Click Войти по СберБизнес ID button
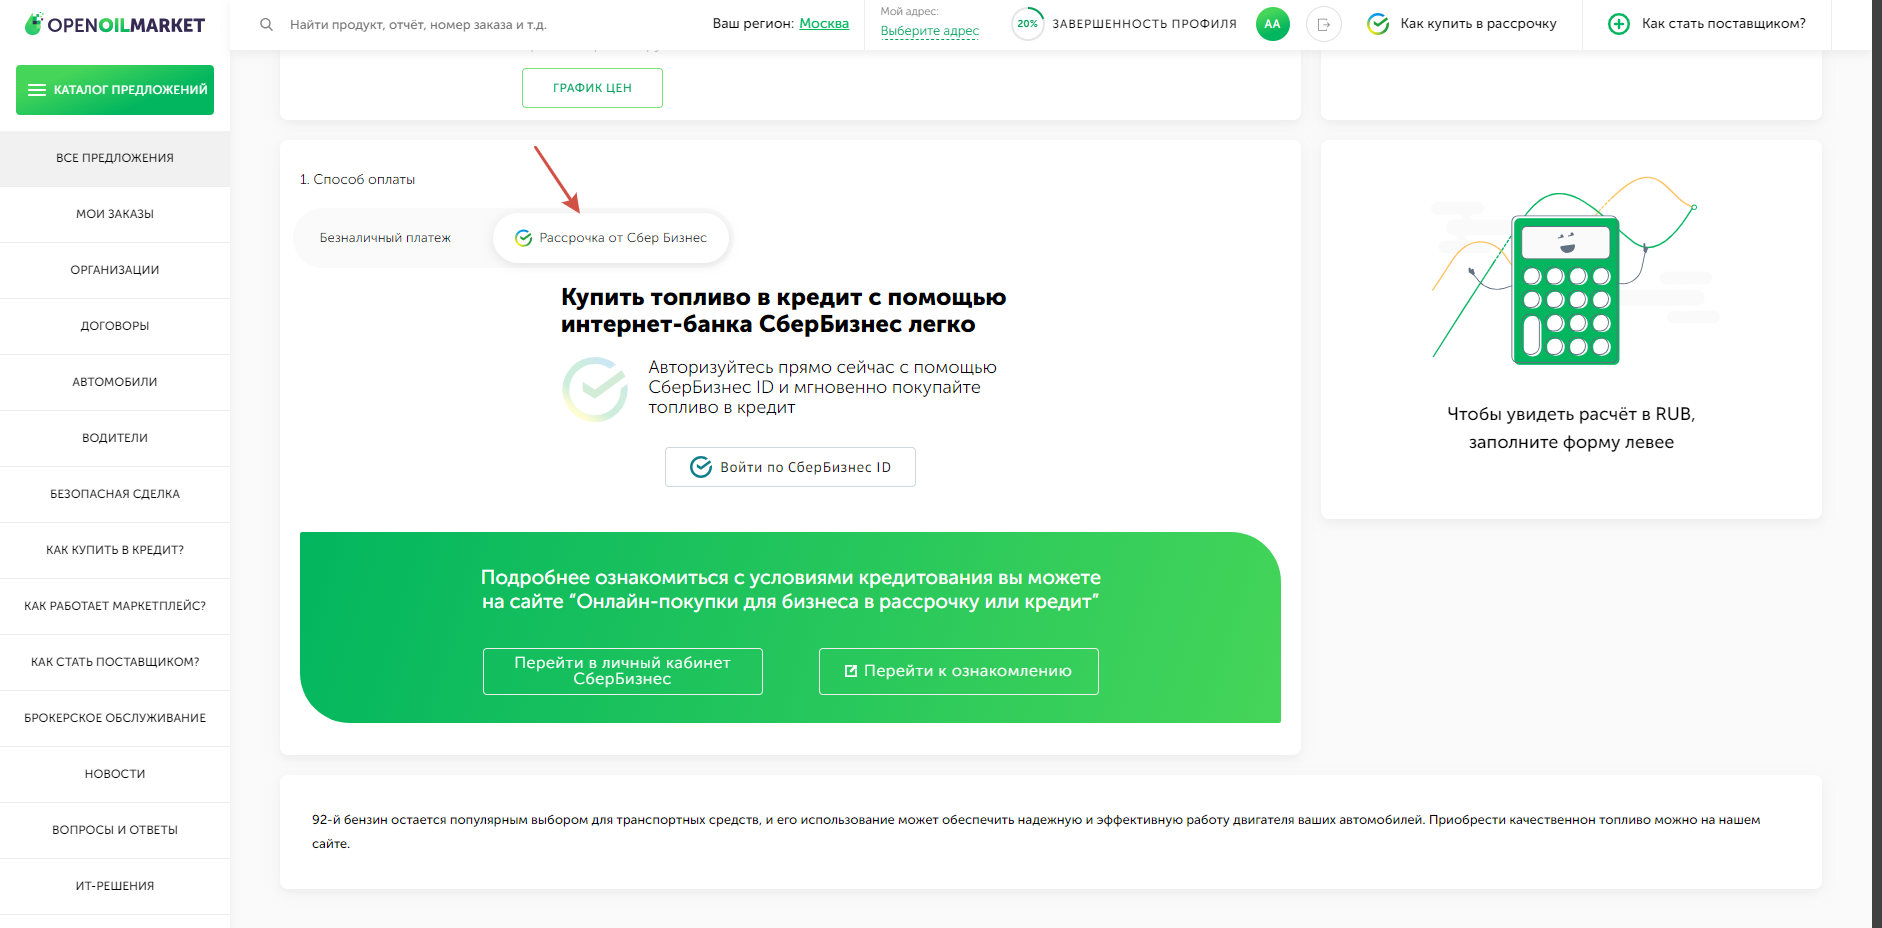This screenshot has width=1882, height=928. 790,467
